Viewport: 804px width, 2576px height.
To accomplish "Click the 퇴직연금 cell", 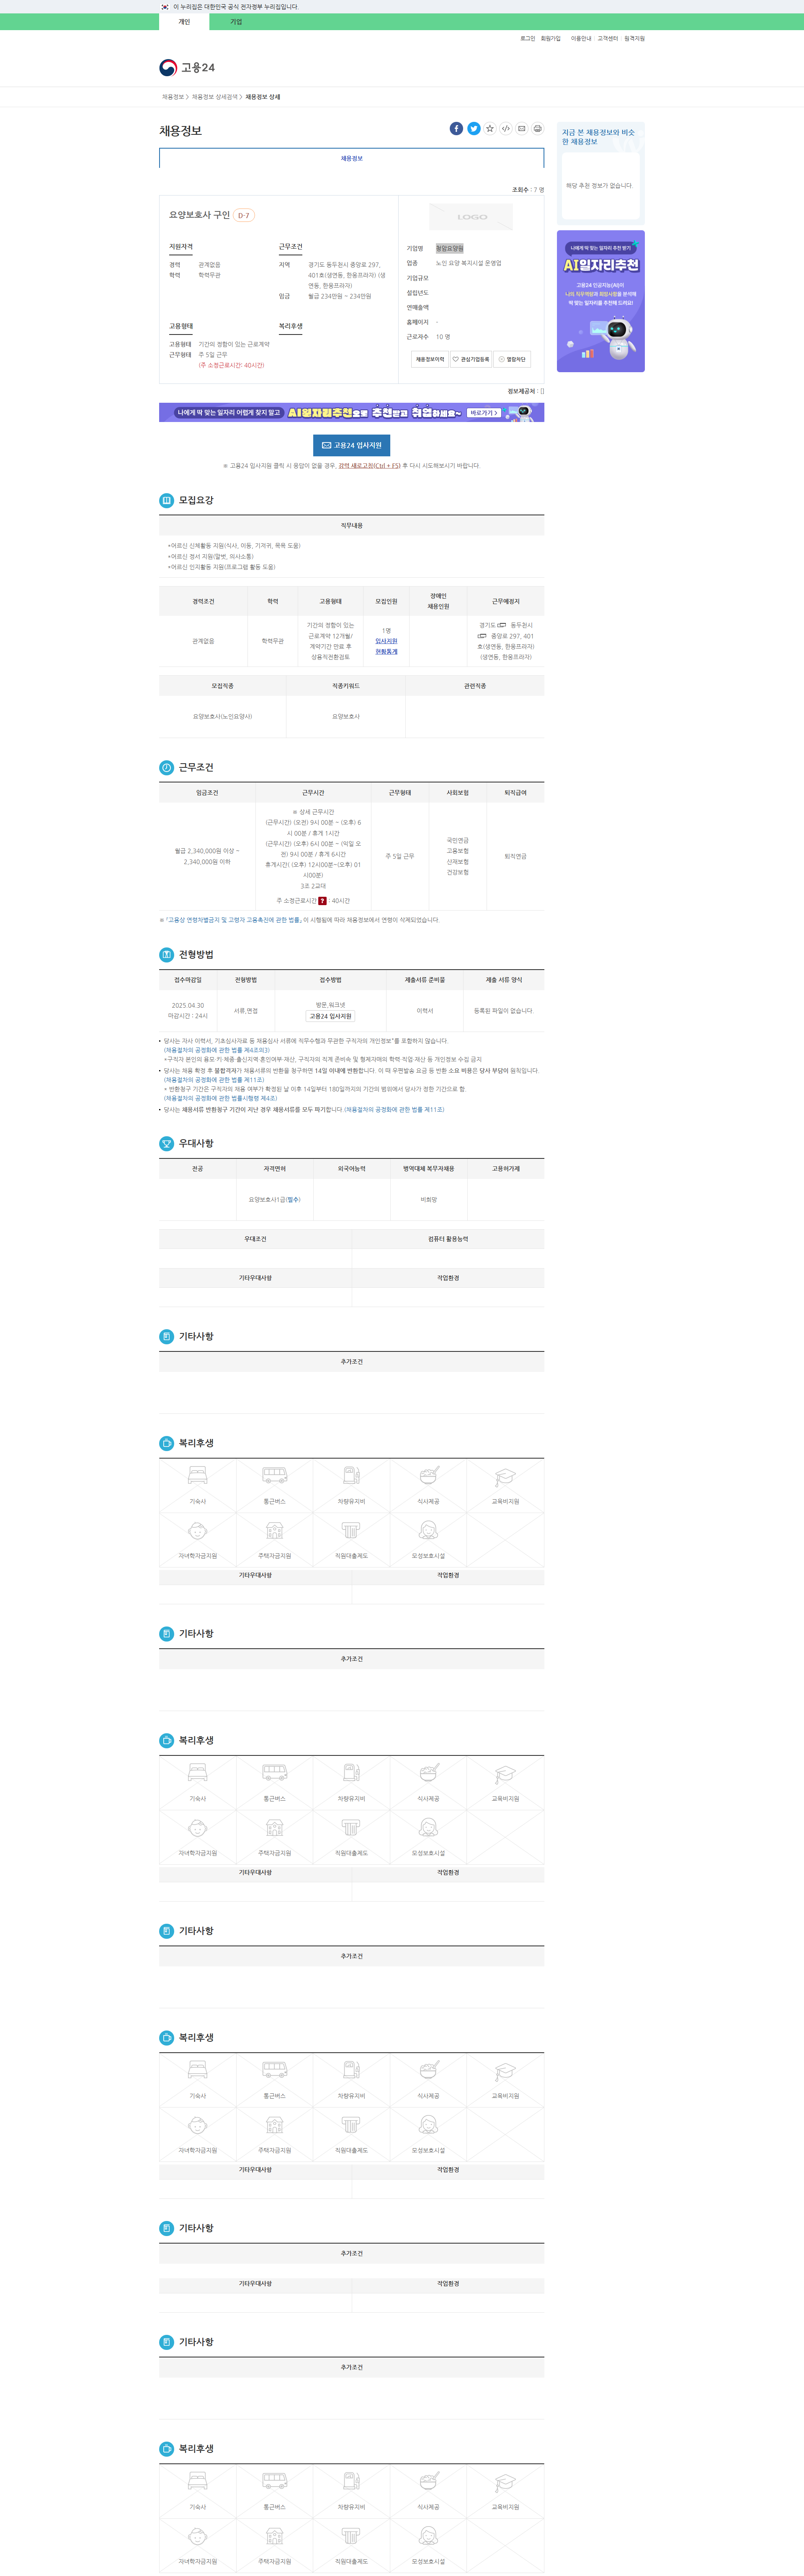I will coord(515,856).
